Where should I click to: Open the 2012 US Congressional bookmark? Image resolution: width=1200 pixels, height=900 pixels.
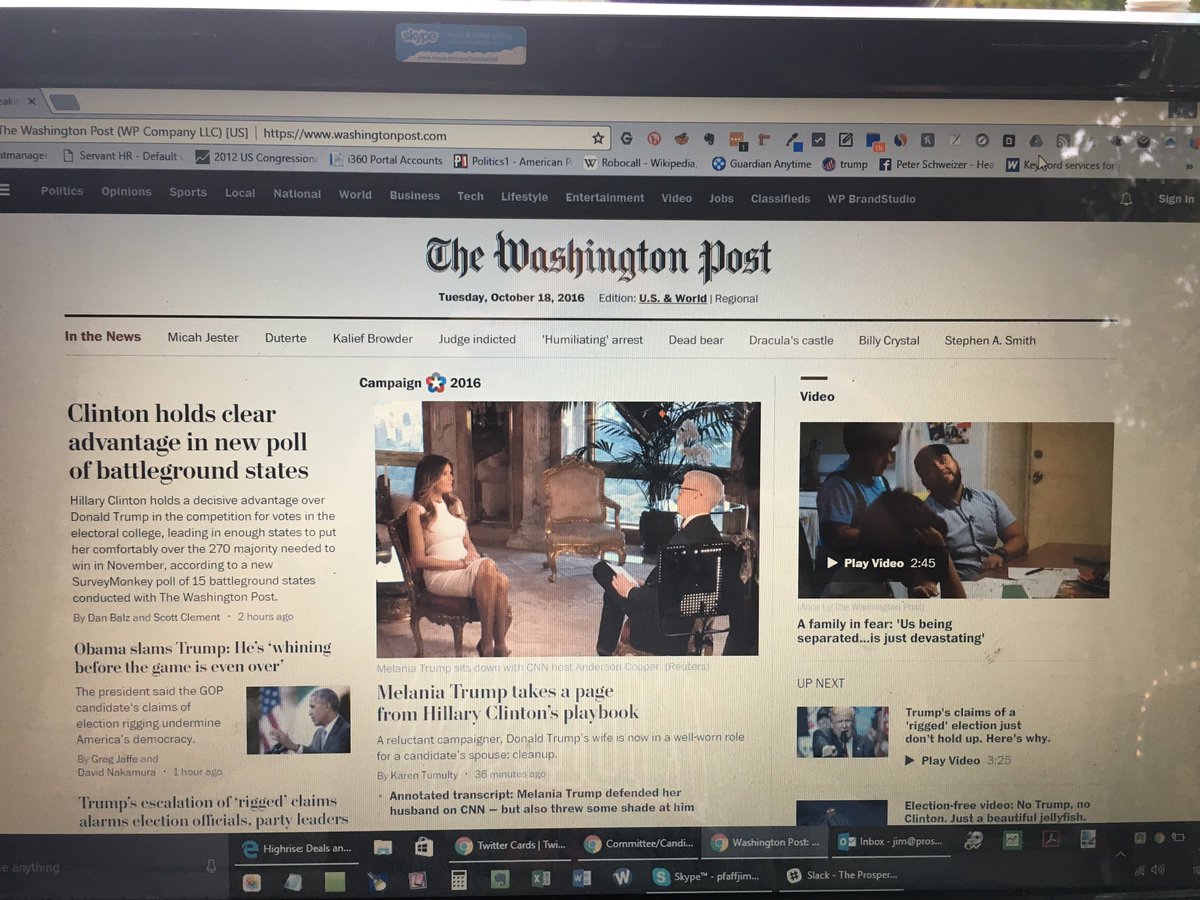[x=256, y=158]
